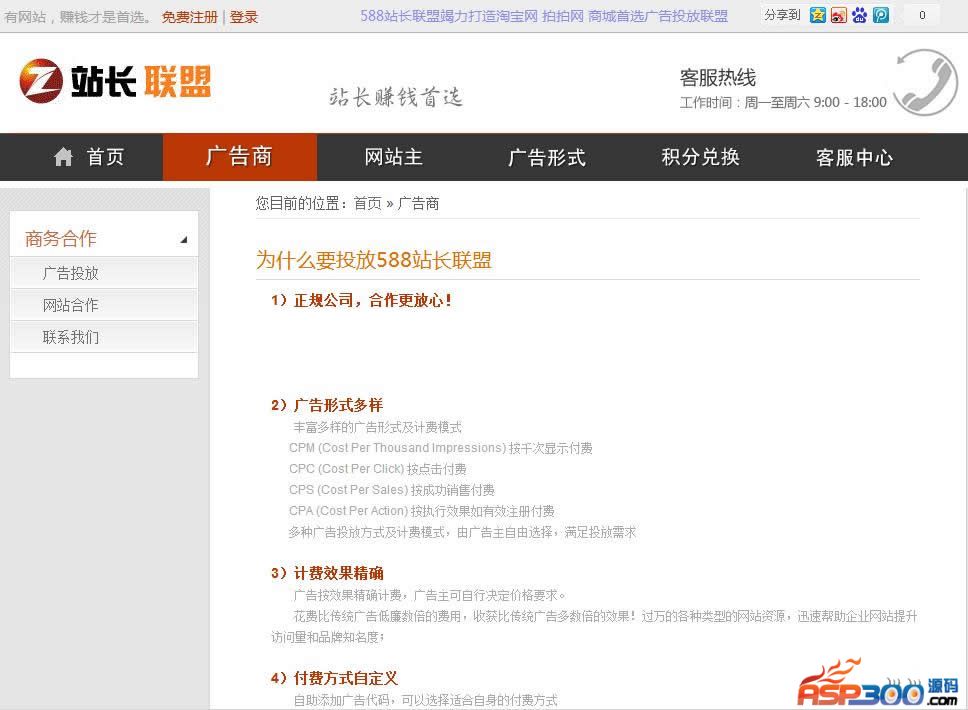
Task: Click the telephone hotline icon
Action: (x=925, y=82)
